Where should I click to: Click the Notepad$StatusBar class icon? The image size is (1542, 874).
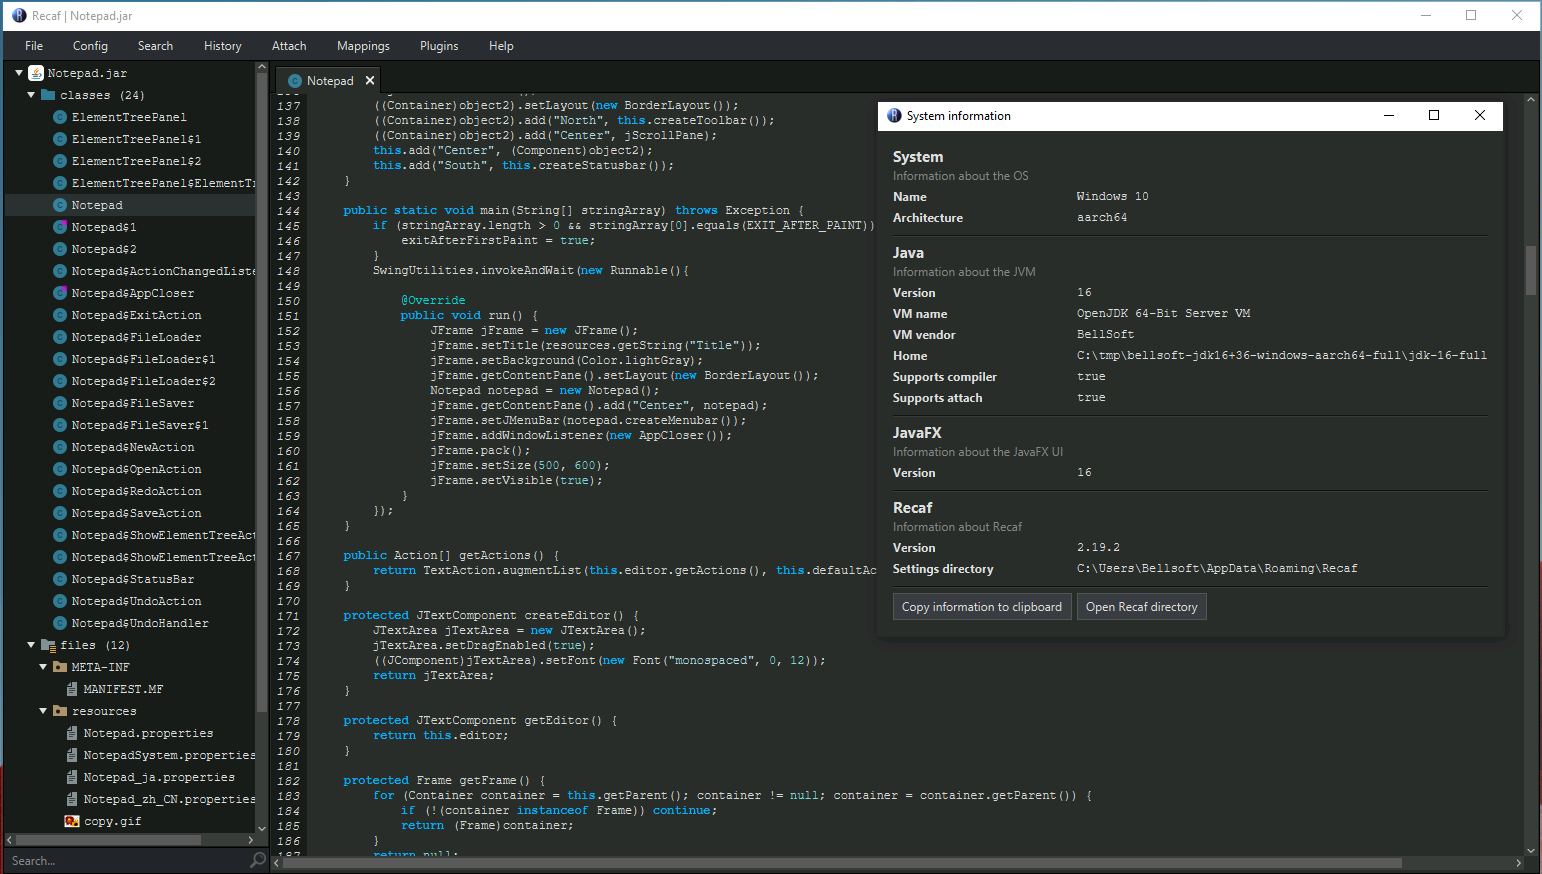point(60,579)
